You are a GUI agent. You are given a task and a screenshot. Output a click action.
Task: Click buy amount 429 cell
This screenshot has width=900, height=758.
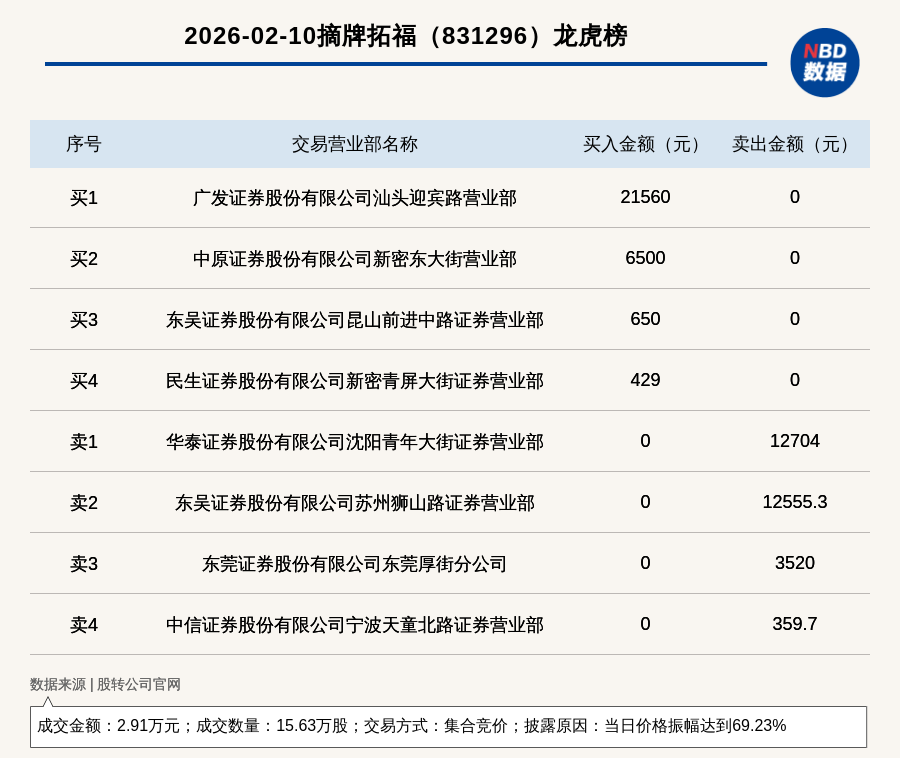click(x=645, y=380)
